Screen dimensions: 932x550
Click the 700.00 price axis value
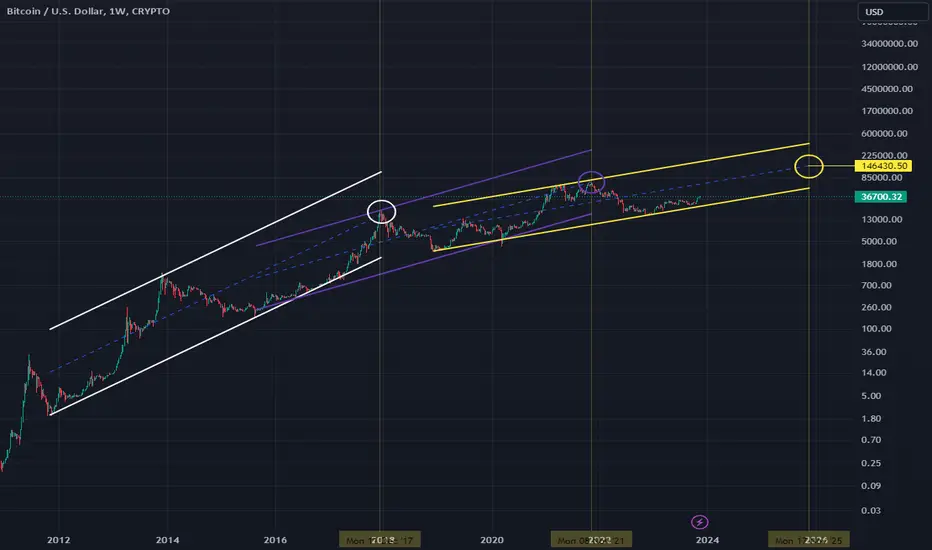[x=877, y=285]
